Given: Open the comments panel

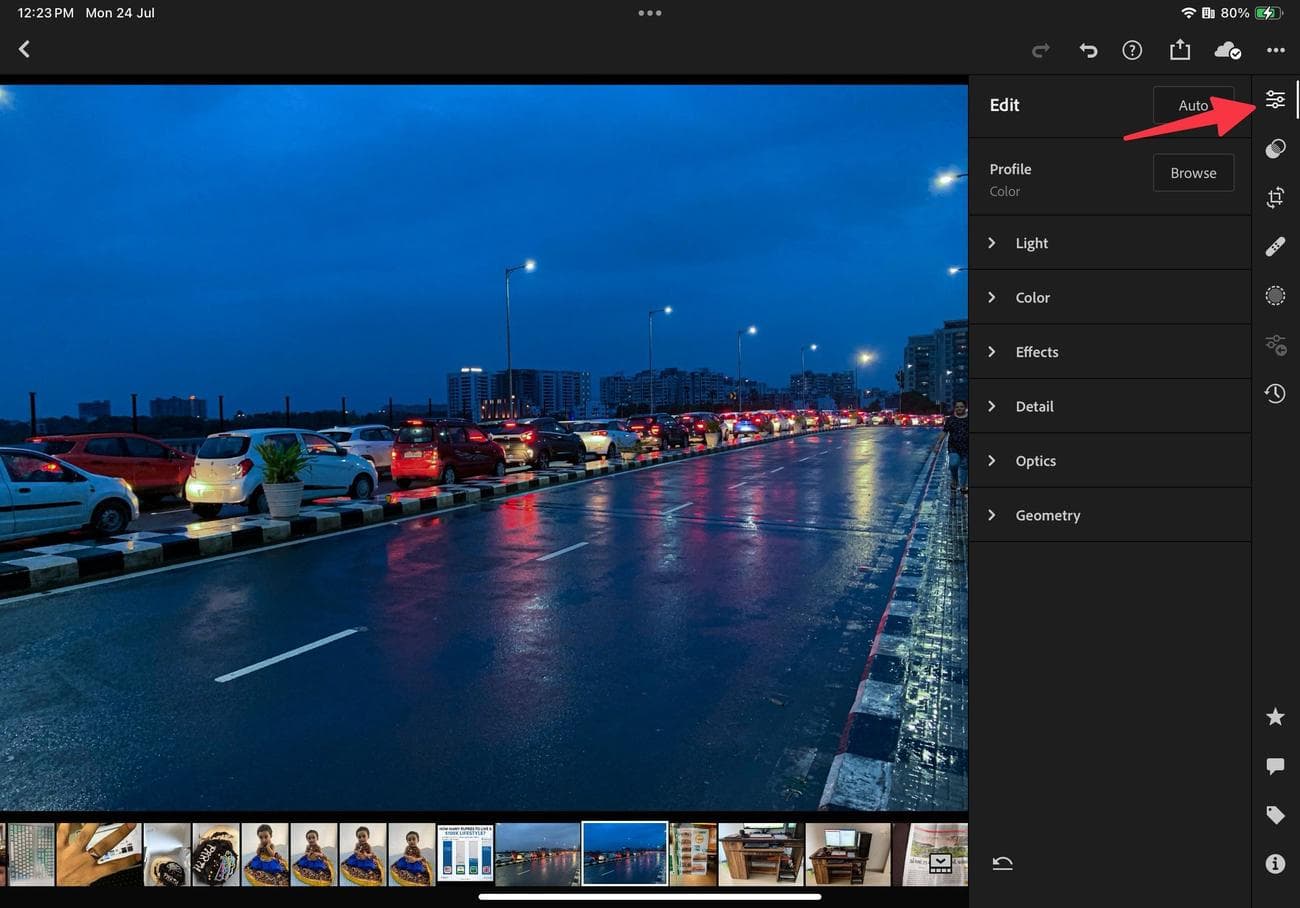Looking at the screenshot, I should point(1274,766).
